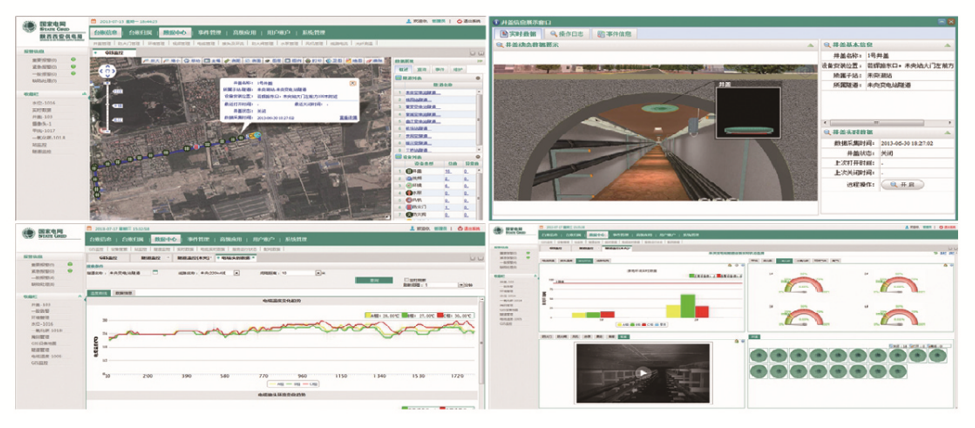Image resolution: width=975 pixels, height=428 pixels.
Task: Collapse the 井盖基本信息 panel
Action: pyautogui.click(x=947, y=45)
